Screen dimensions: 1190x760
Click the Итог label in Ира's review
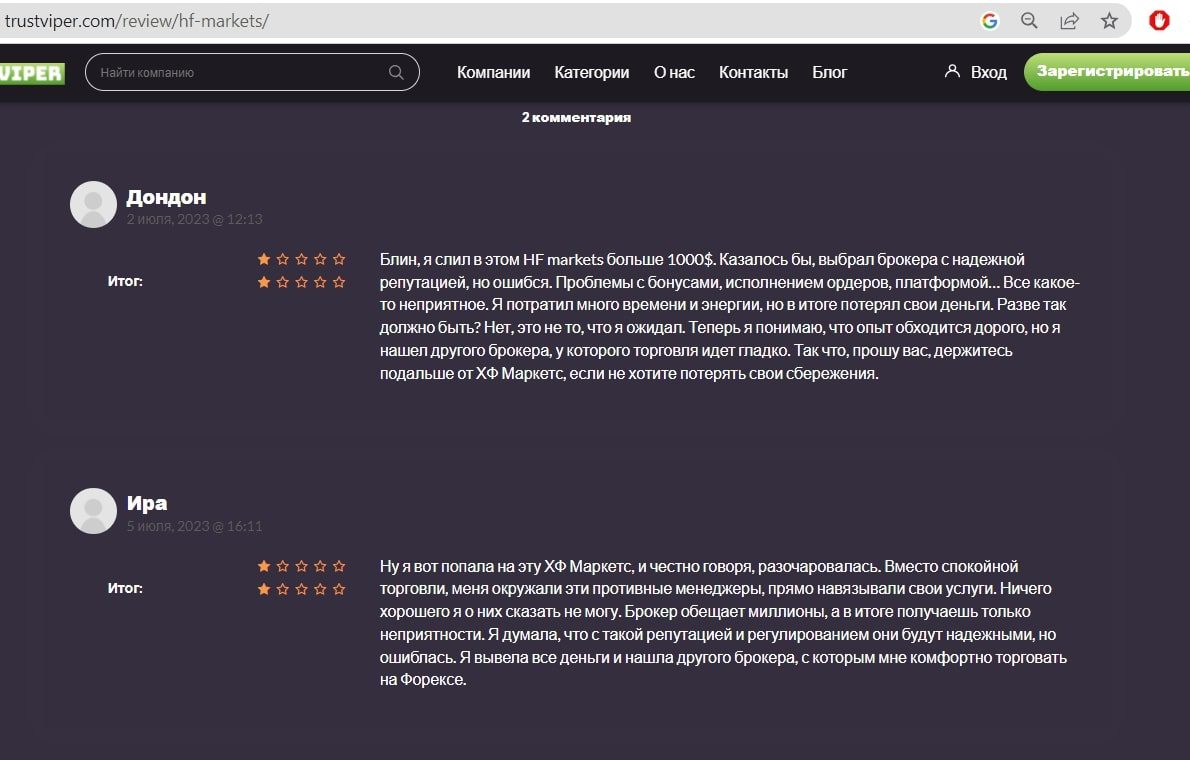point(125,588)
